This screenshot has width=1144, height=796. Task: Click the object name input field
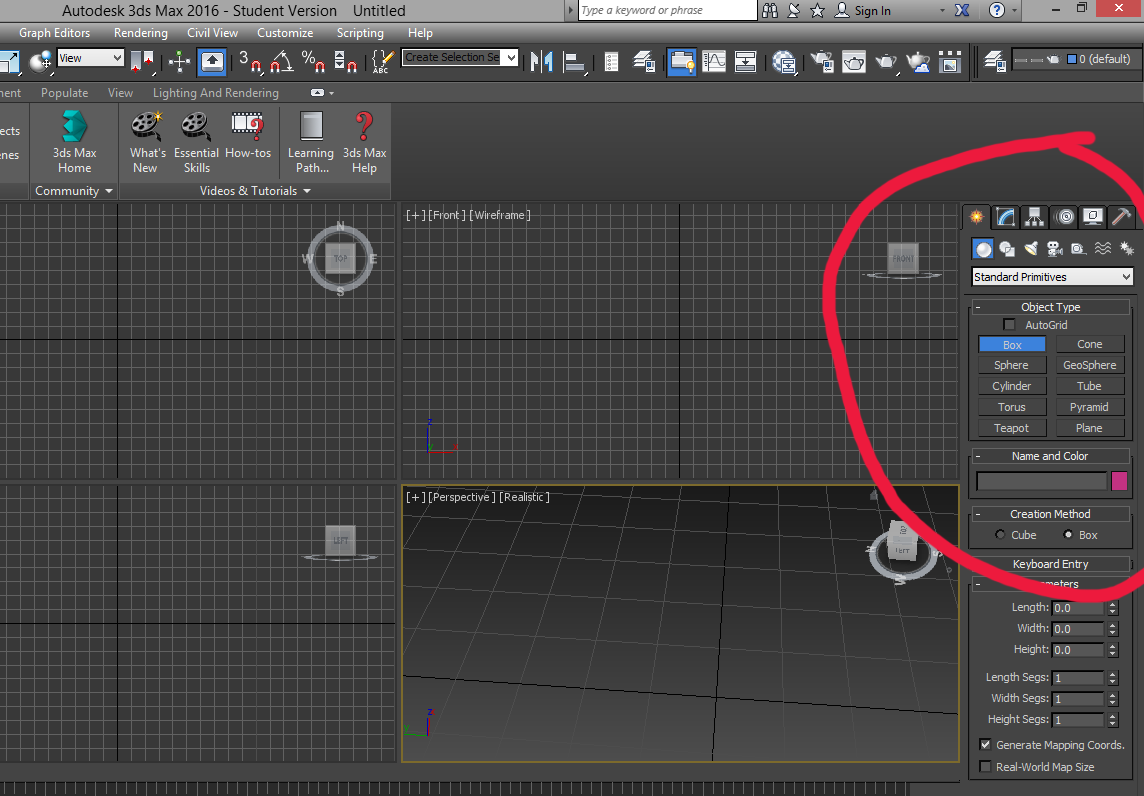[1042, 481]
